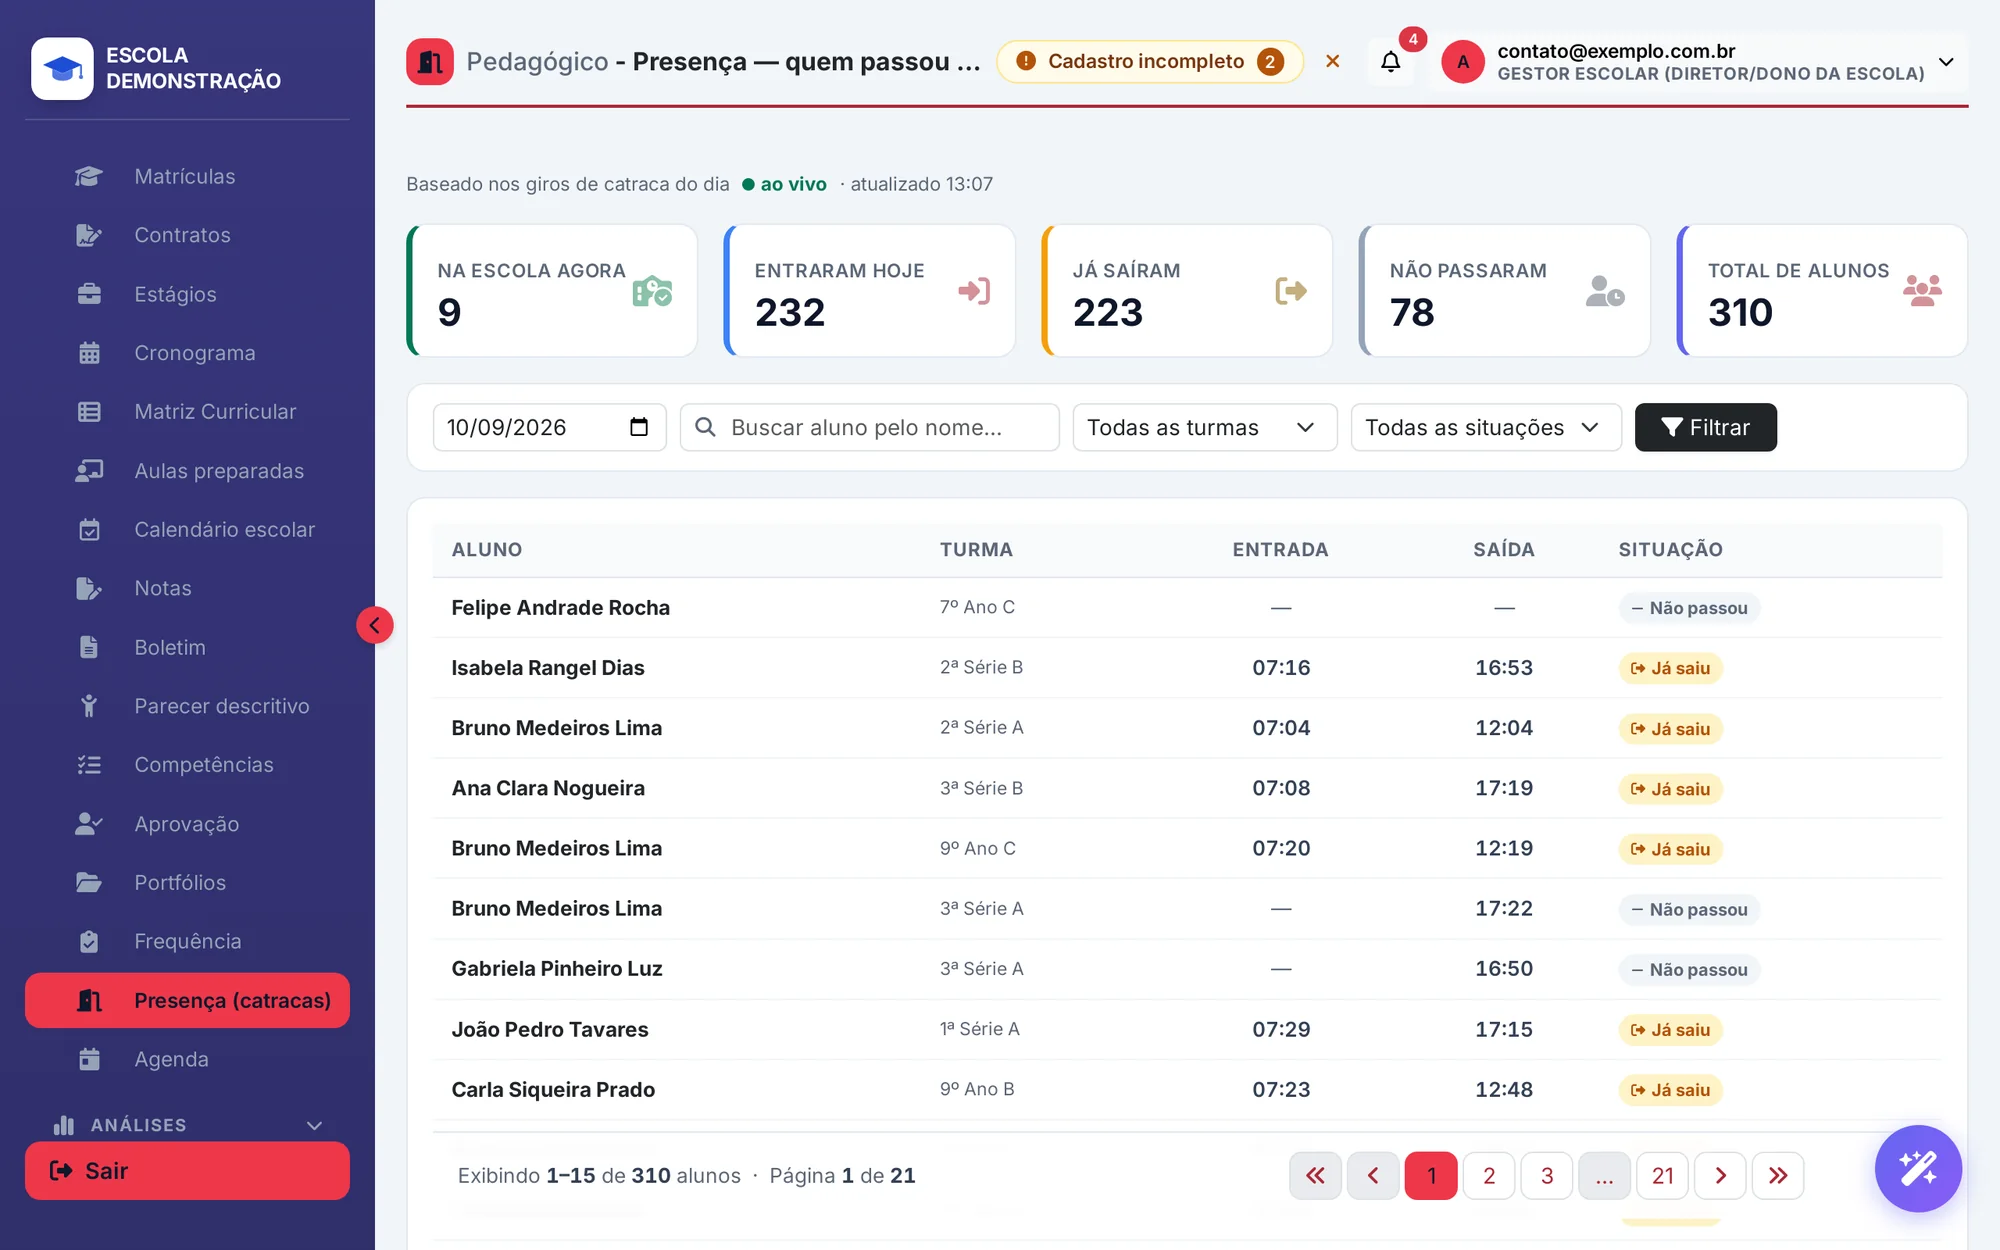The width and height of the screenshot is (2000, 1250).
Task: Click the school logo icon
Action: pyautogui.click(x=62, y=68)
